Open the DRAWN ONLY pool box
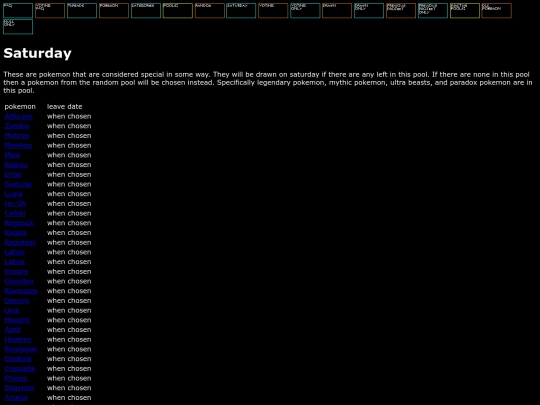This screenshot has width=540, height=405. click(x=369, y=11)
